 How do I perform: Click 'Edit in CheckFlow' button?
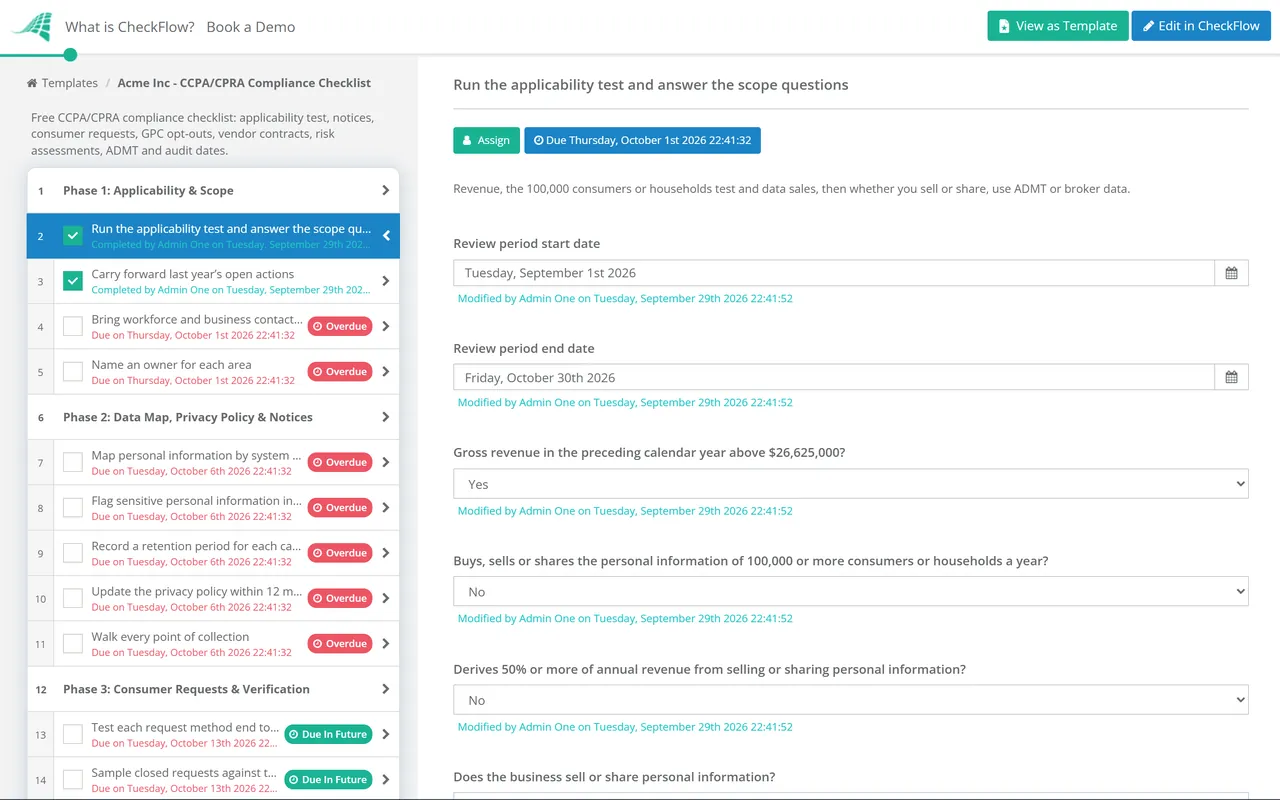click(x=1201, y=26)
